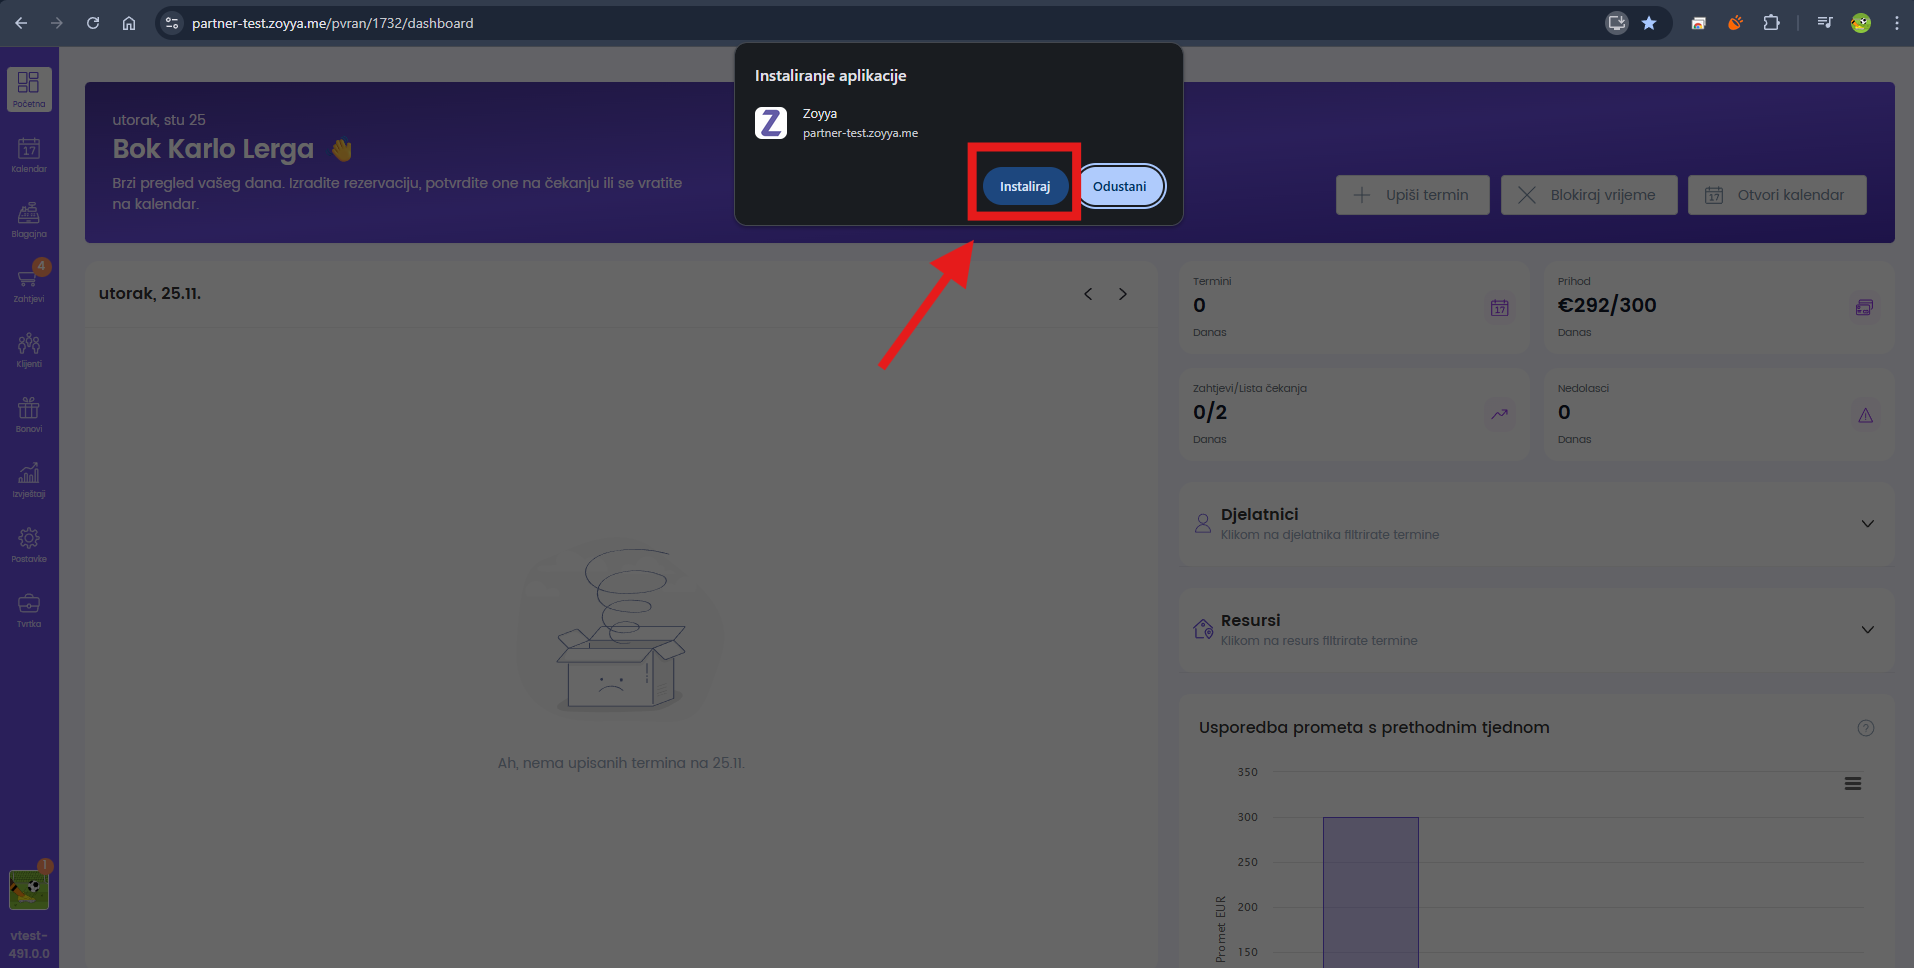Click the install app icon in address bar
The height and width of the screenshot is (968, 1914).
tap(1617, 23)
